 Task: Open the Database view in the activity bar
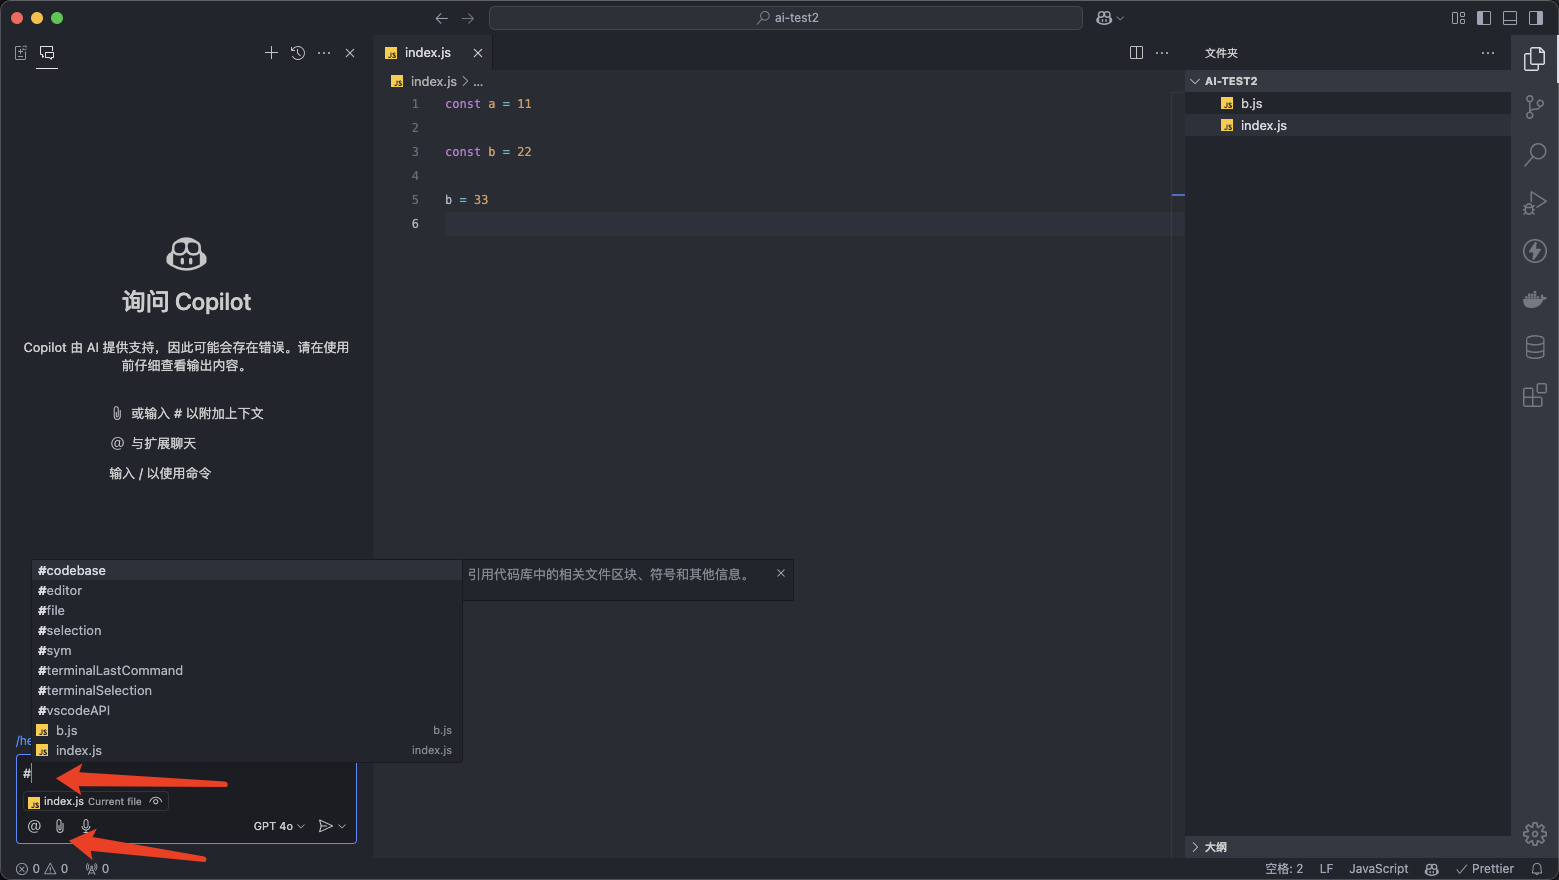pos(1535,347)
